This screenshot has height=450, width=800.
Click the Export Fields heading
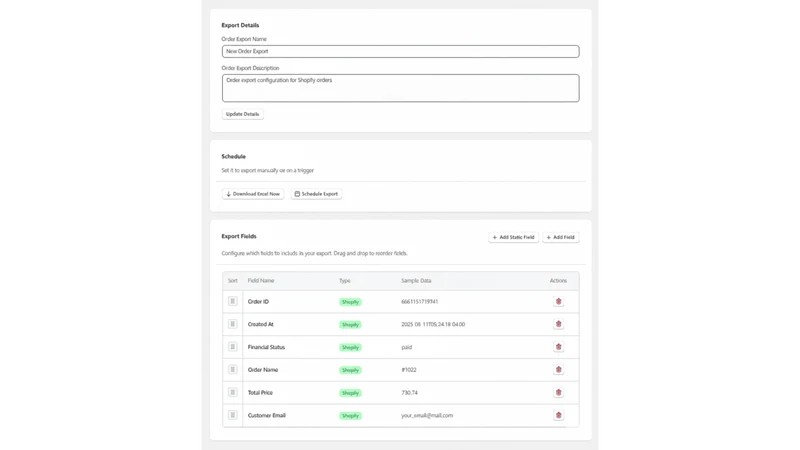coord(239,236)
